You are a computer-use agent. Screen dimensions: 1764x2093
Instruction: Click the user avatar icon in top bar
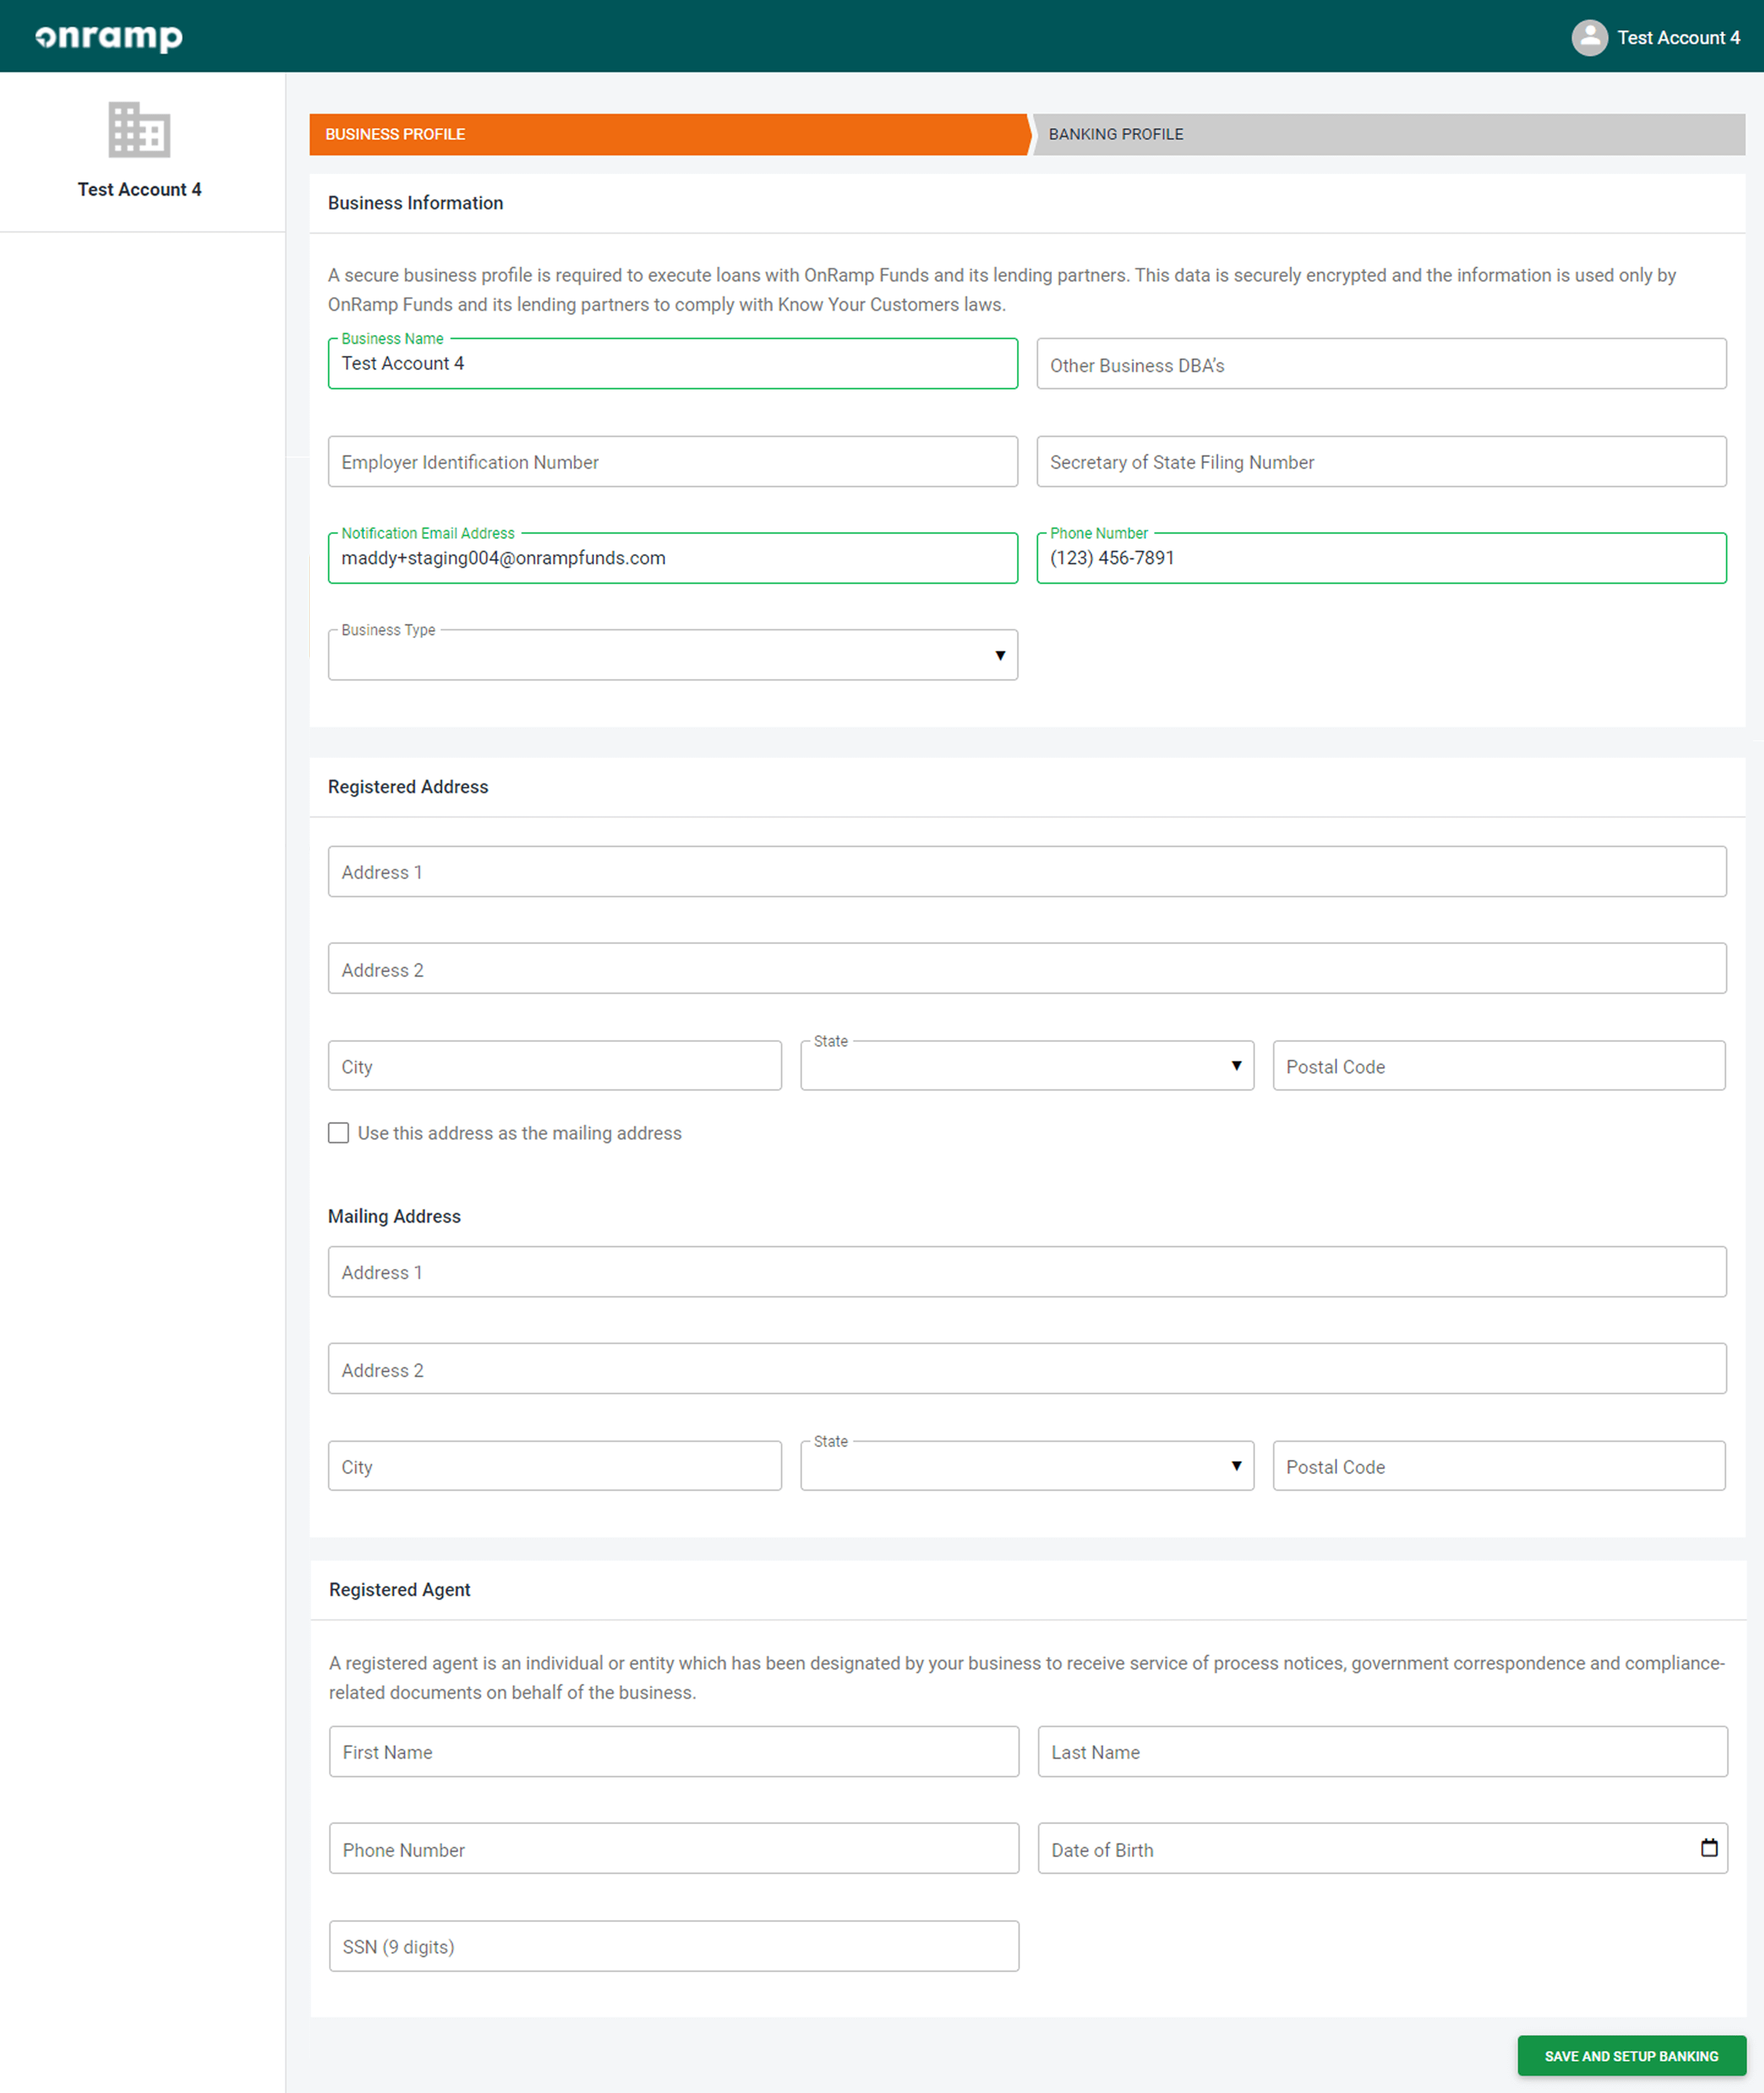tap(1590, 37)
